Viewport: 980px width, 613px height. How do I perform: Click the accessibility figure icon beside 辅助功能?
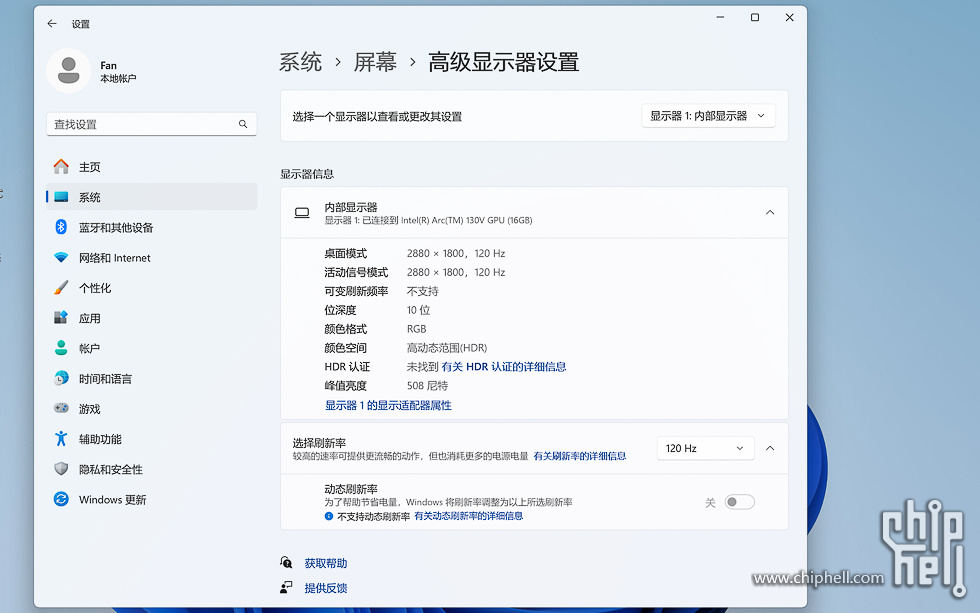[x=61, y=439]
